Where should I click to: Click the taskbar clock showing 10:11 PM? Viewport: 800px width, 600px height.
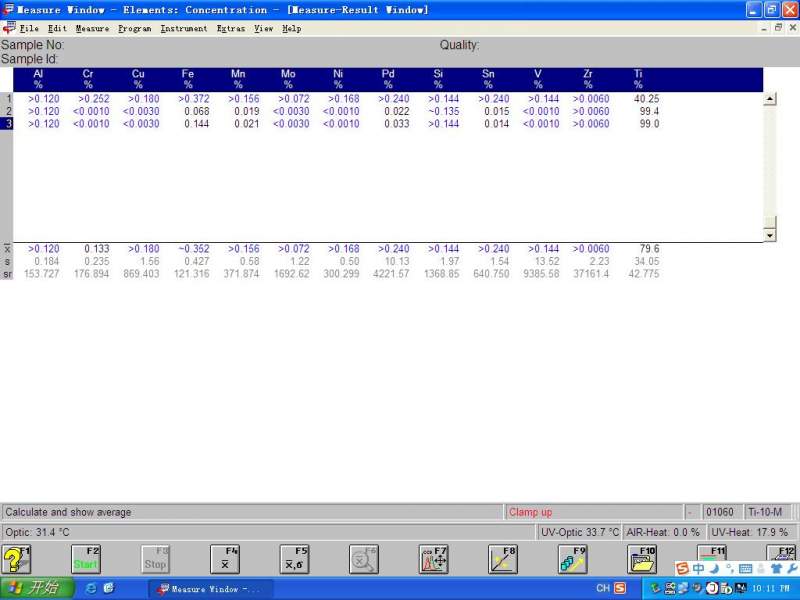pyautogui.click(x=771, y=589)
